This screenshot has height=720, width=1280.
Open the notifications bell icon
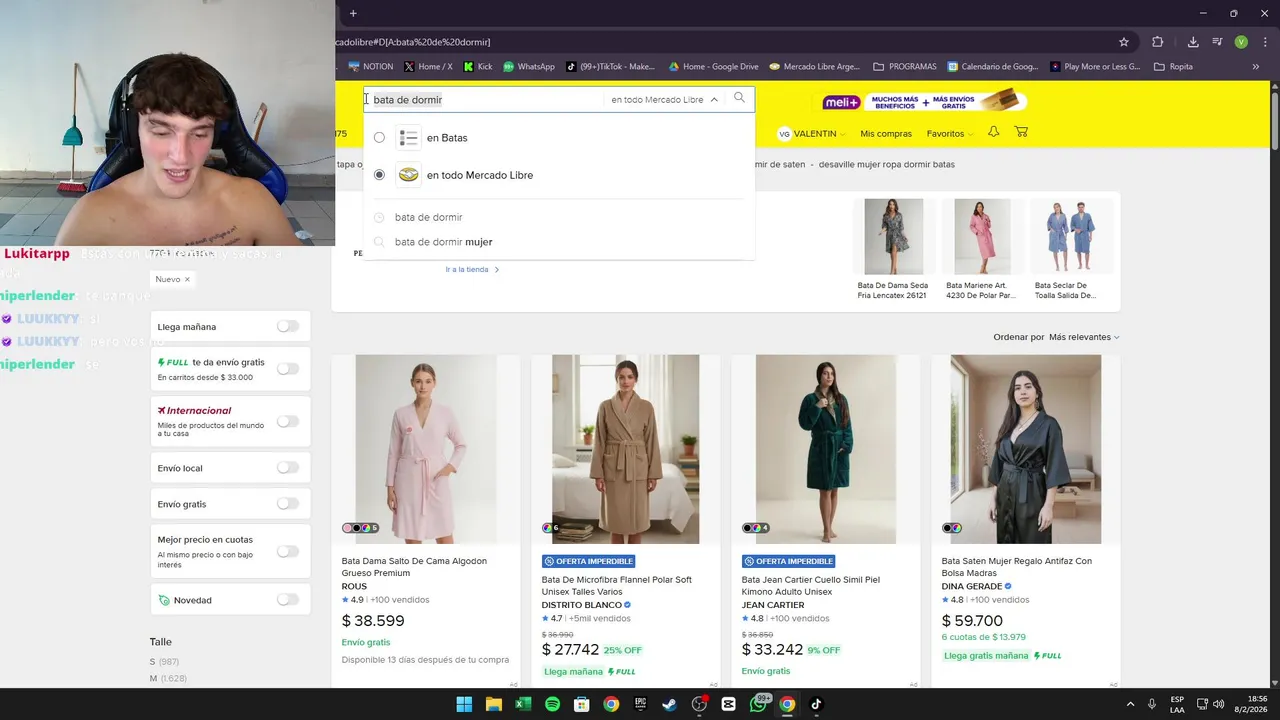(993, 132)
